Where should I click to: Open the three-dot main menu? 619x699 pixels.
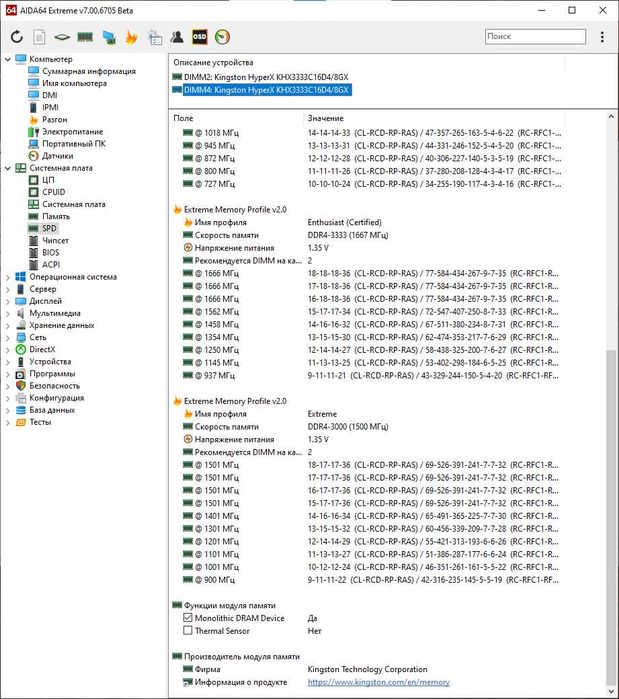pos(602,37)
